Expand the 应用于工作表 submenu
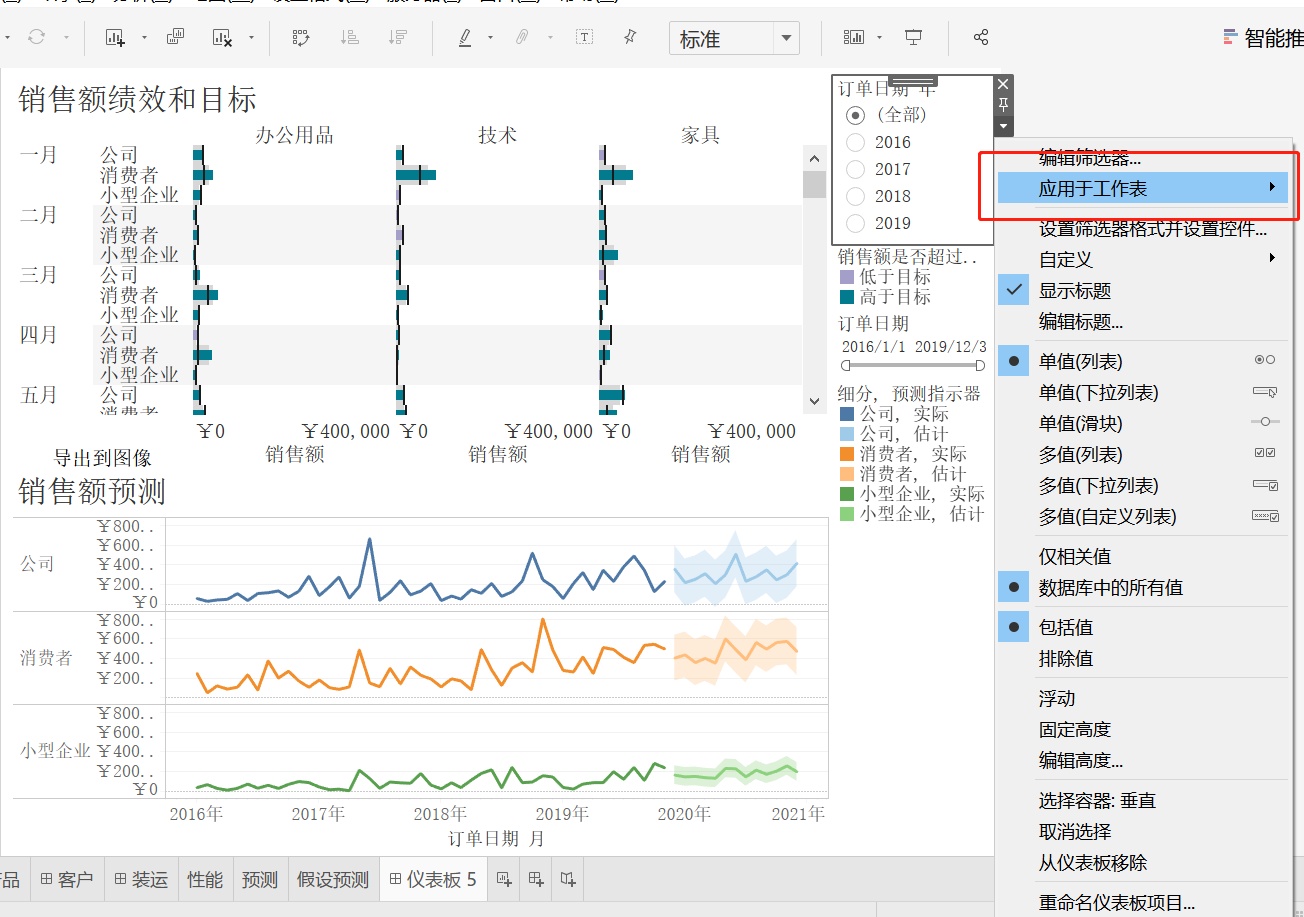 click(1143, 187)
